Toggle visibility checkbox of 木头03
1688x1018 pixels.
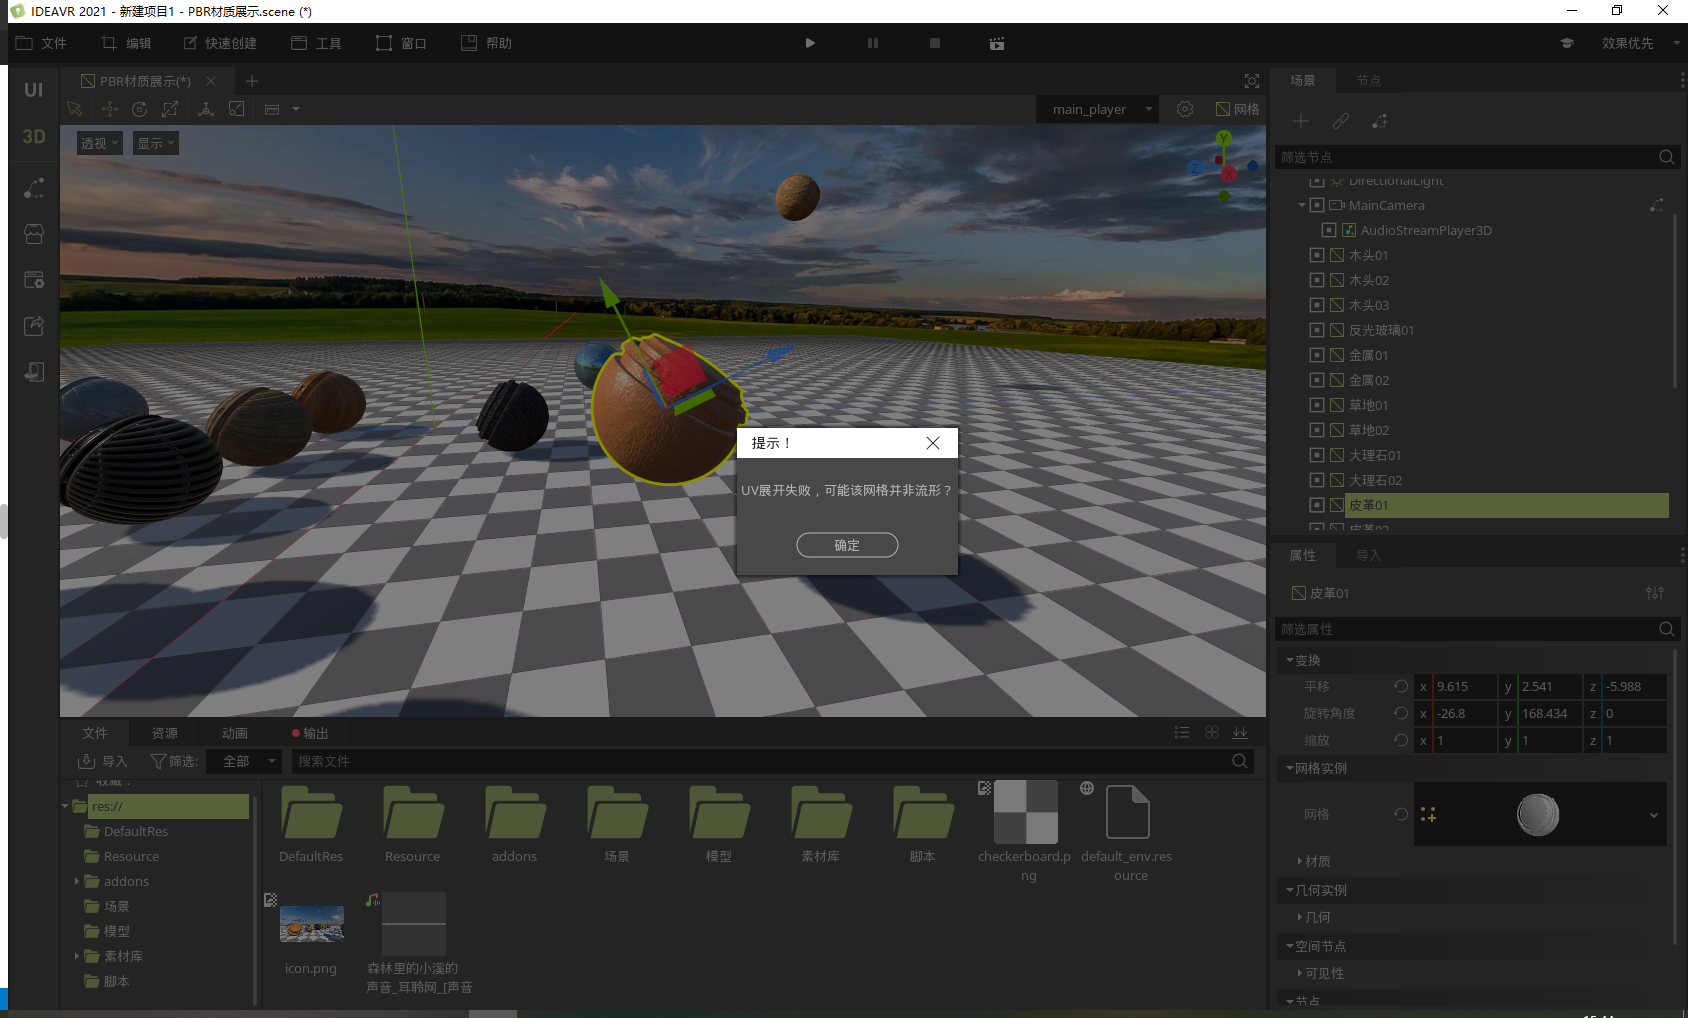1317,305
